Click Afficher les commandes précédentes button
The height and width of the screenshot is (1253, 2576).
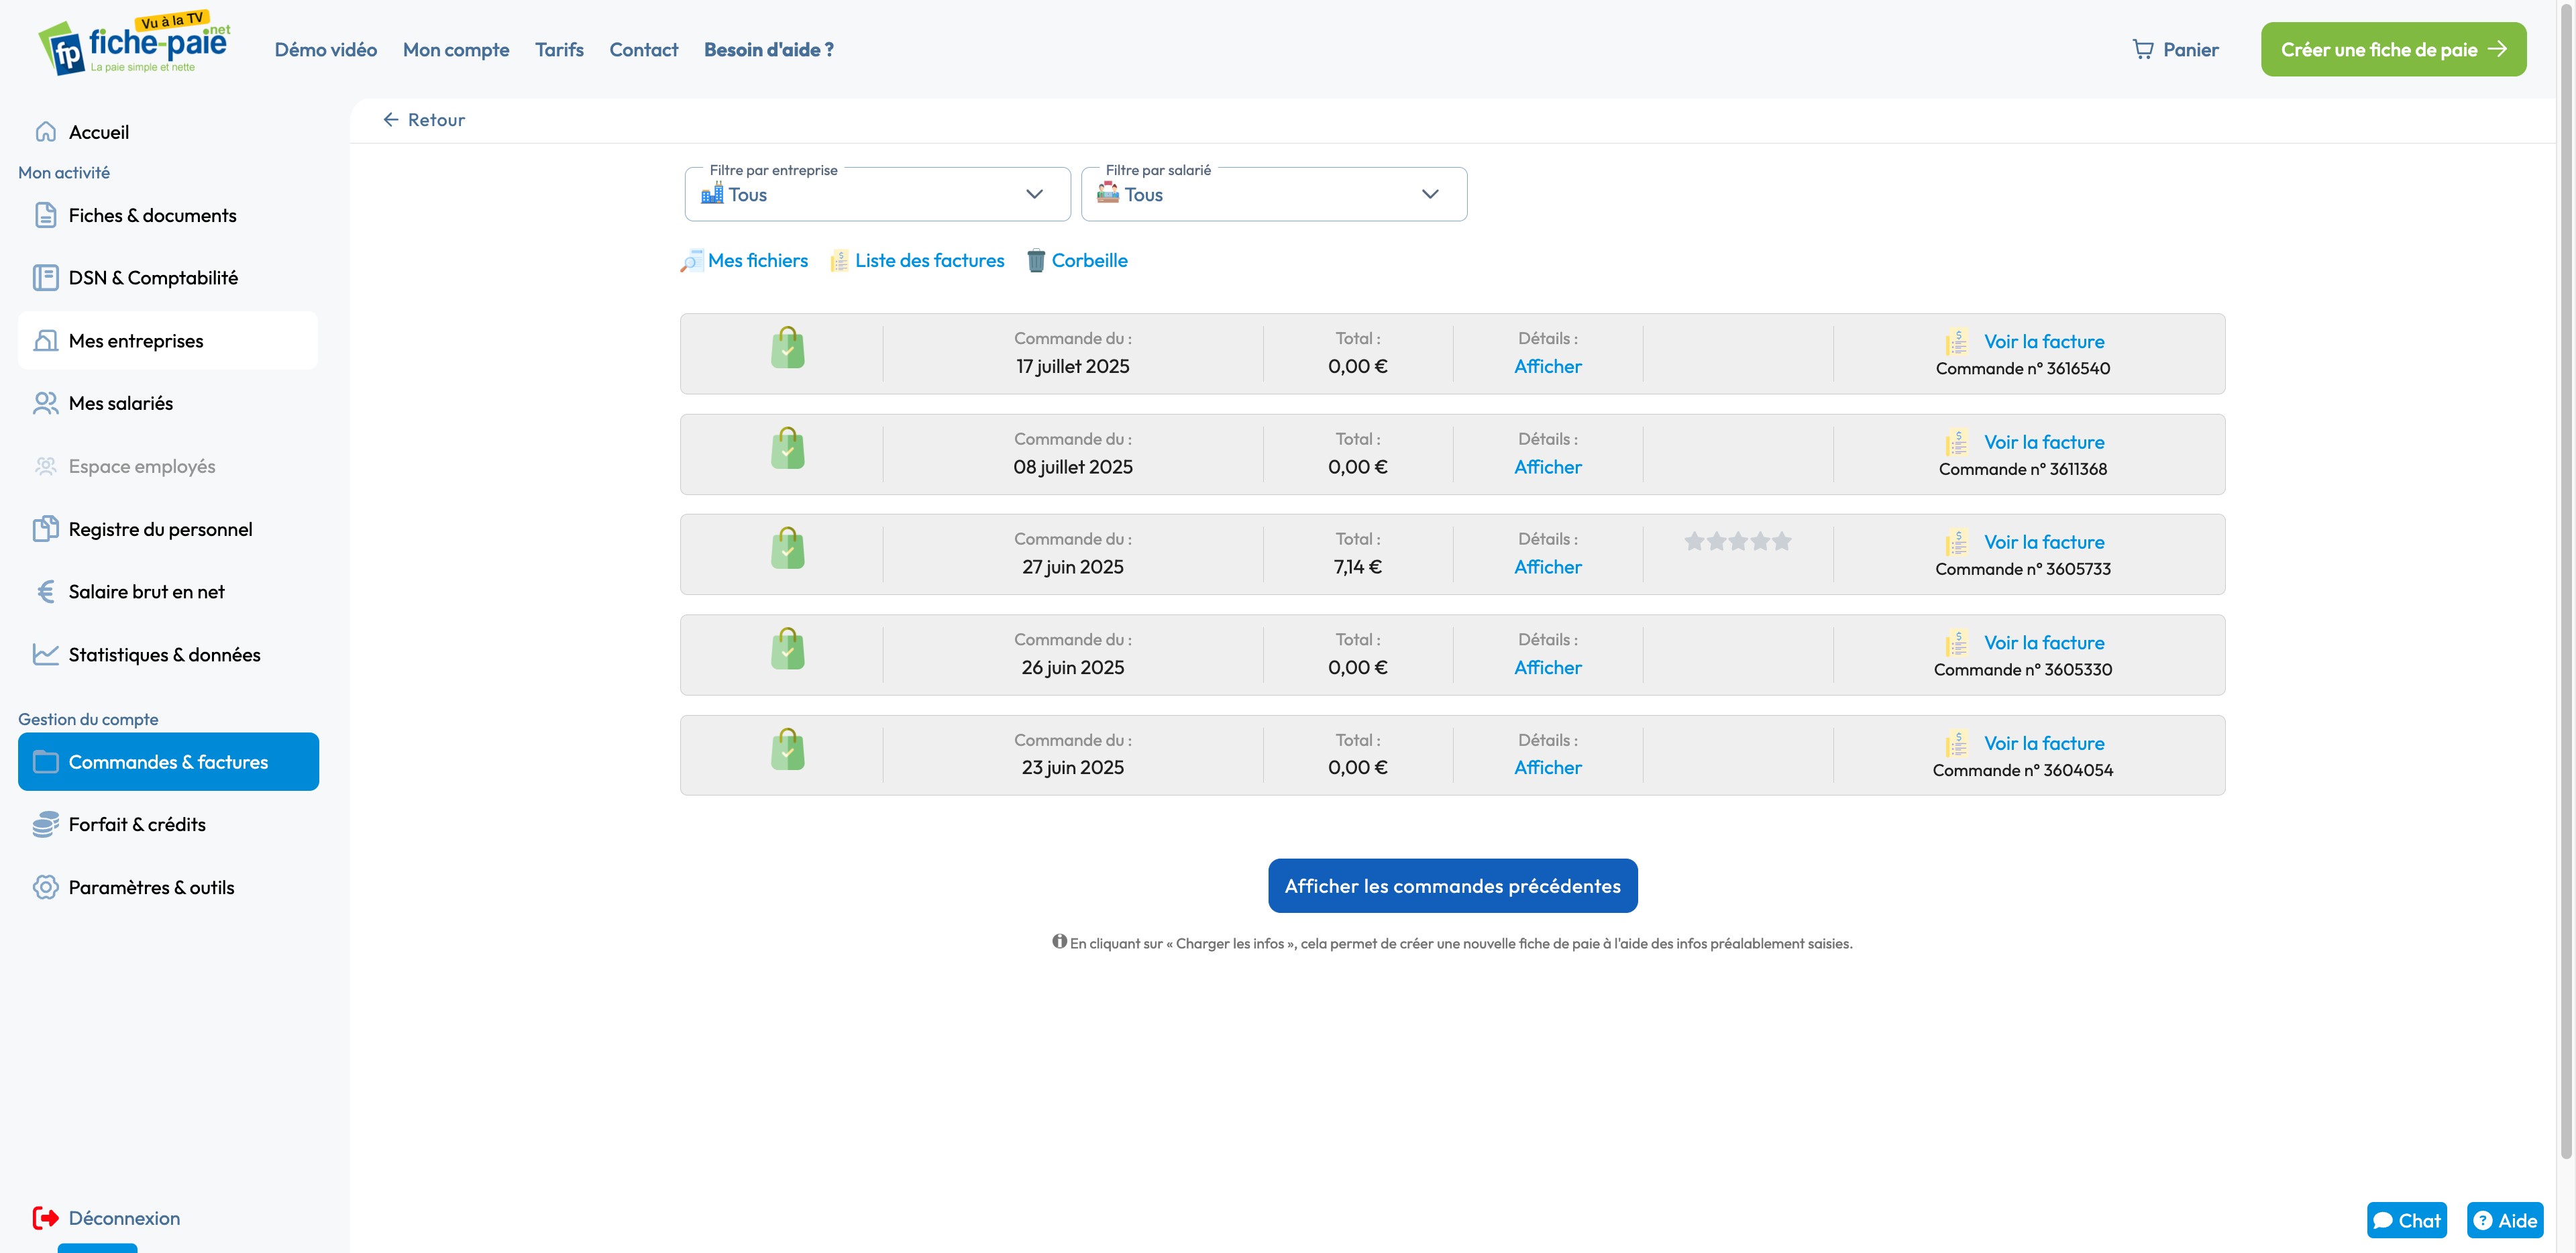coord(1452,886)
